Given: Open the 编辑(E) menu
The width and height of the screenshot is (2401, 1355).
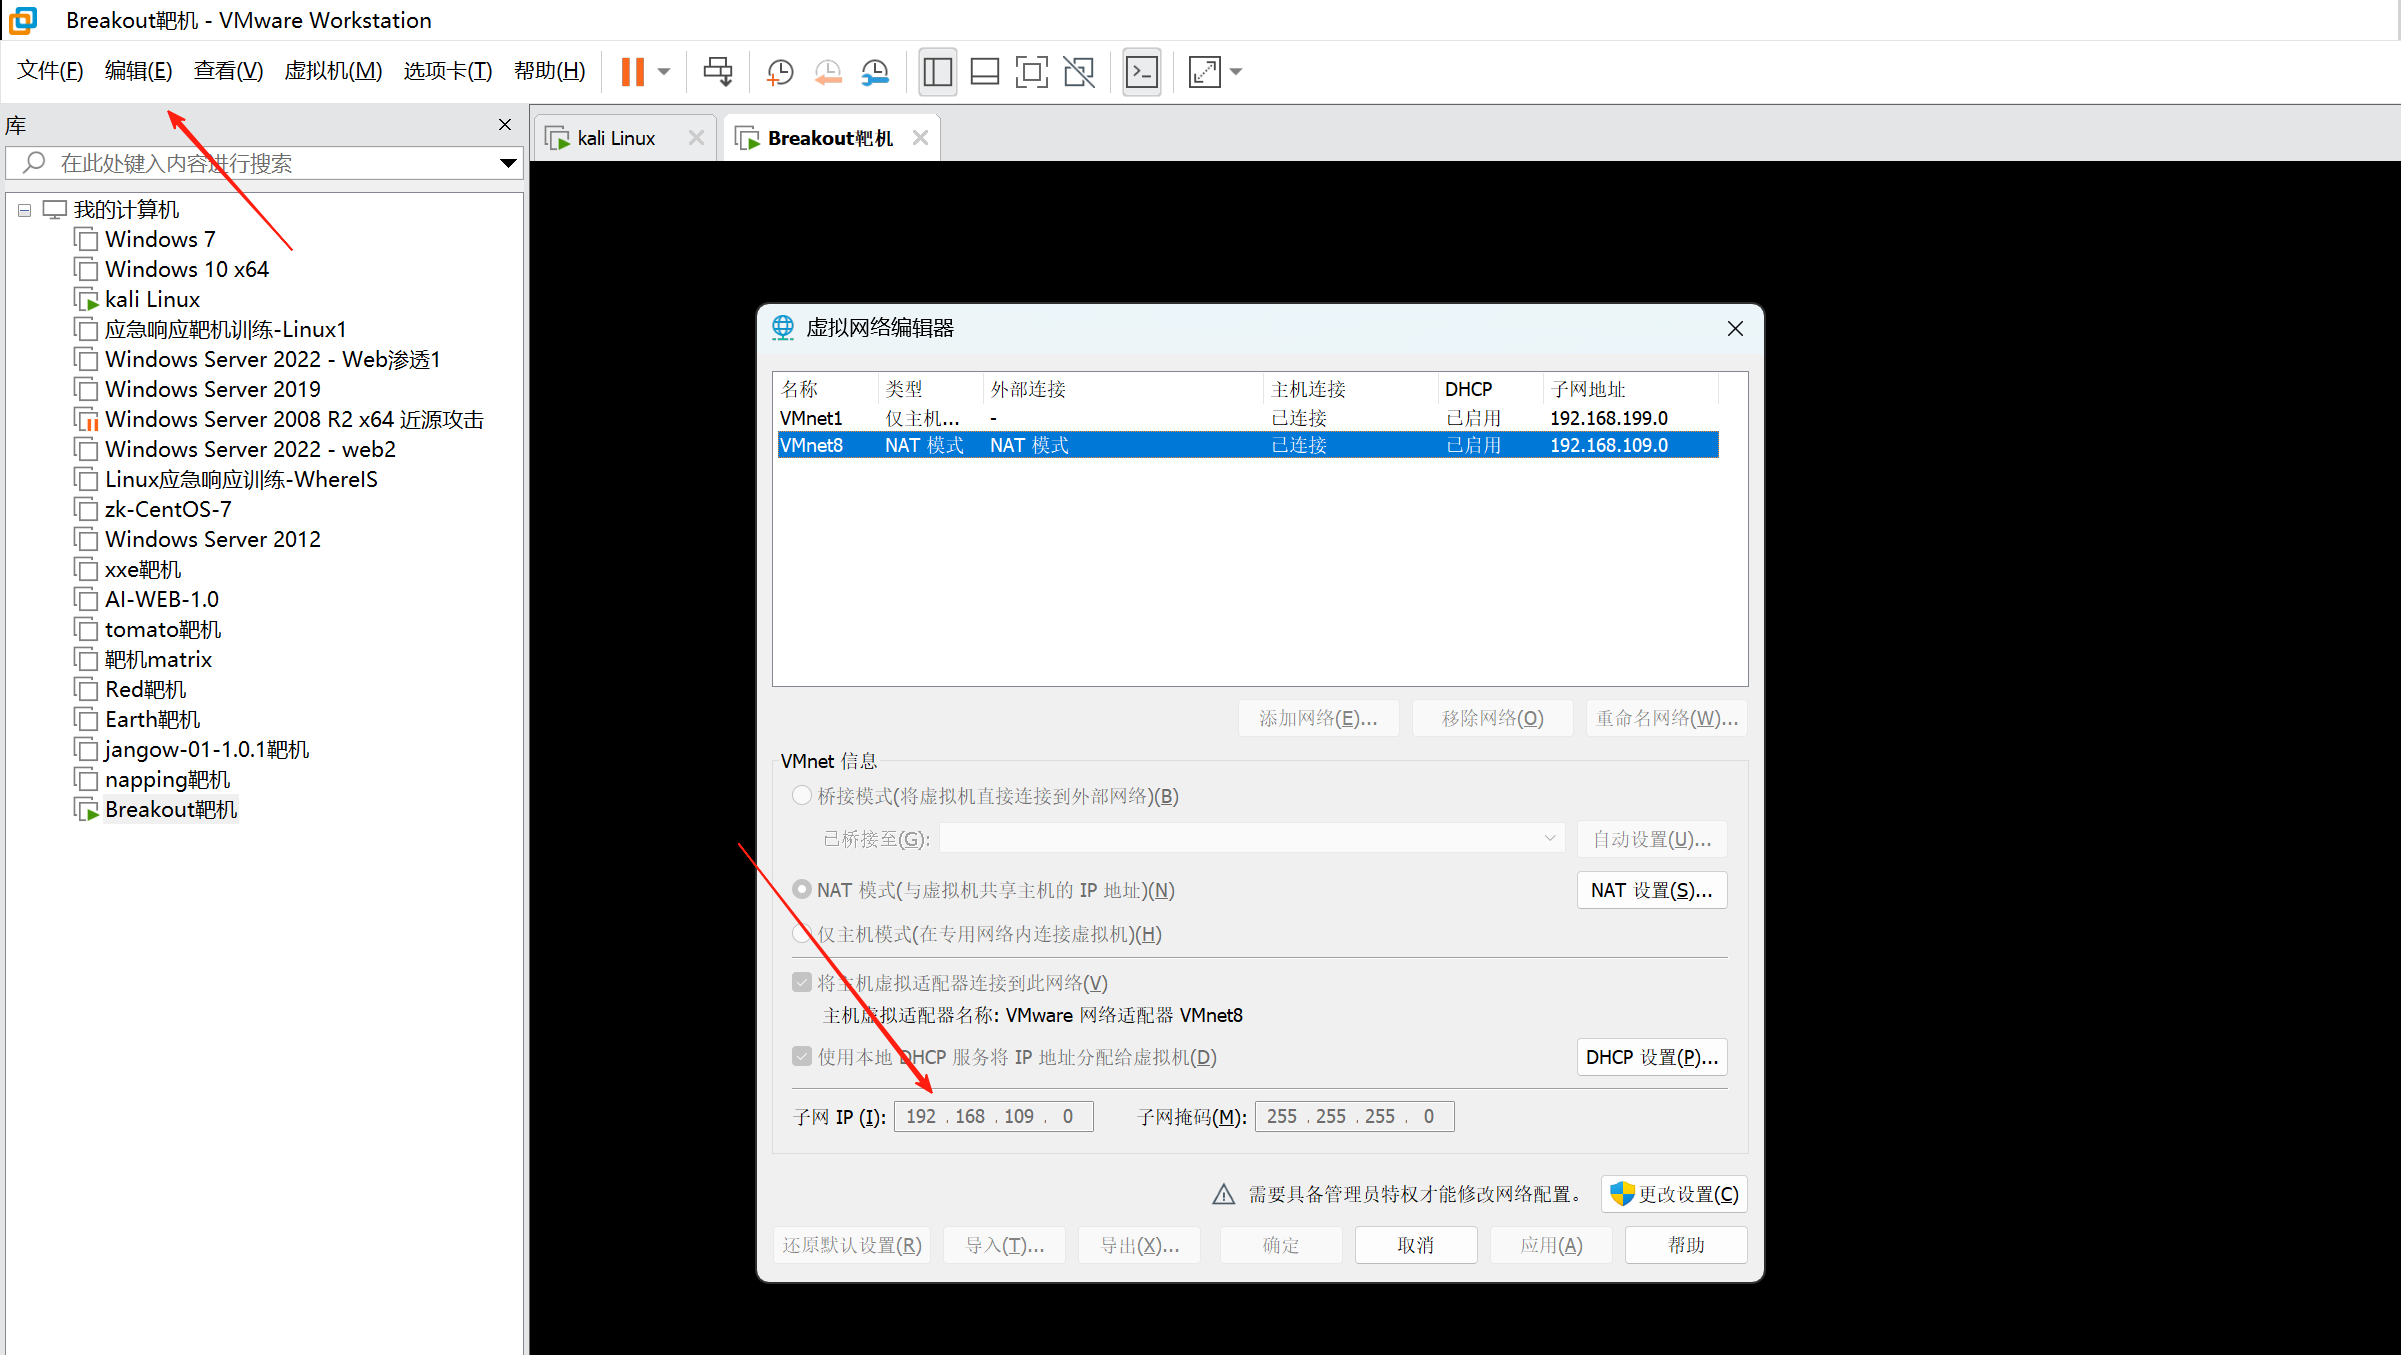Looking at the screenshot, I should (138, 71).
